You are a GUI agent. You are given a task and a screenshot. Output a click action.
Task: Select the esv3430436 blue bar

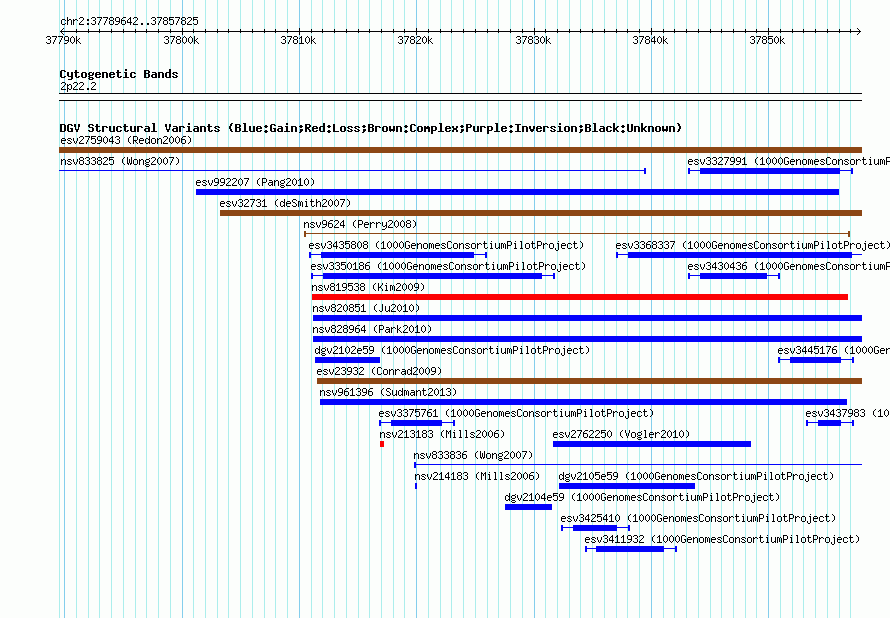tap(733, 276)
